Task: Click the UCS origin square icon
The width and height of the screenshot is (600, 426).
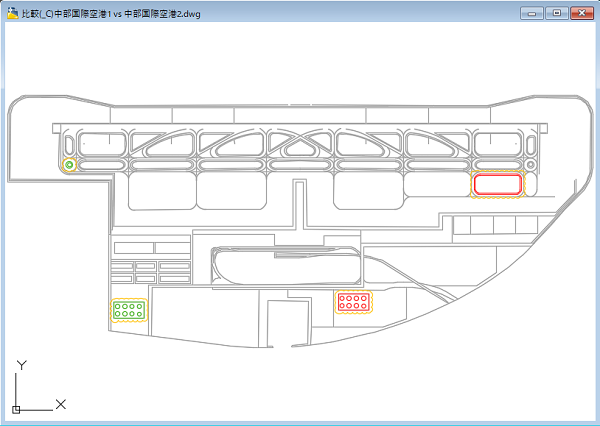Action: click(16, 410)
